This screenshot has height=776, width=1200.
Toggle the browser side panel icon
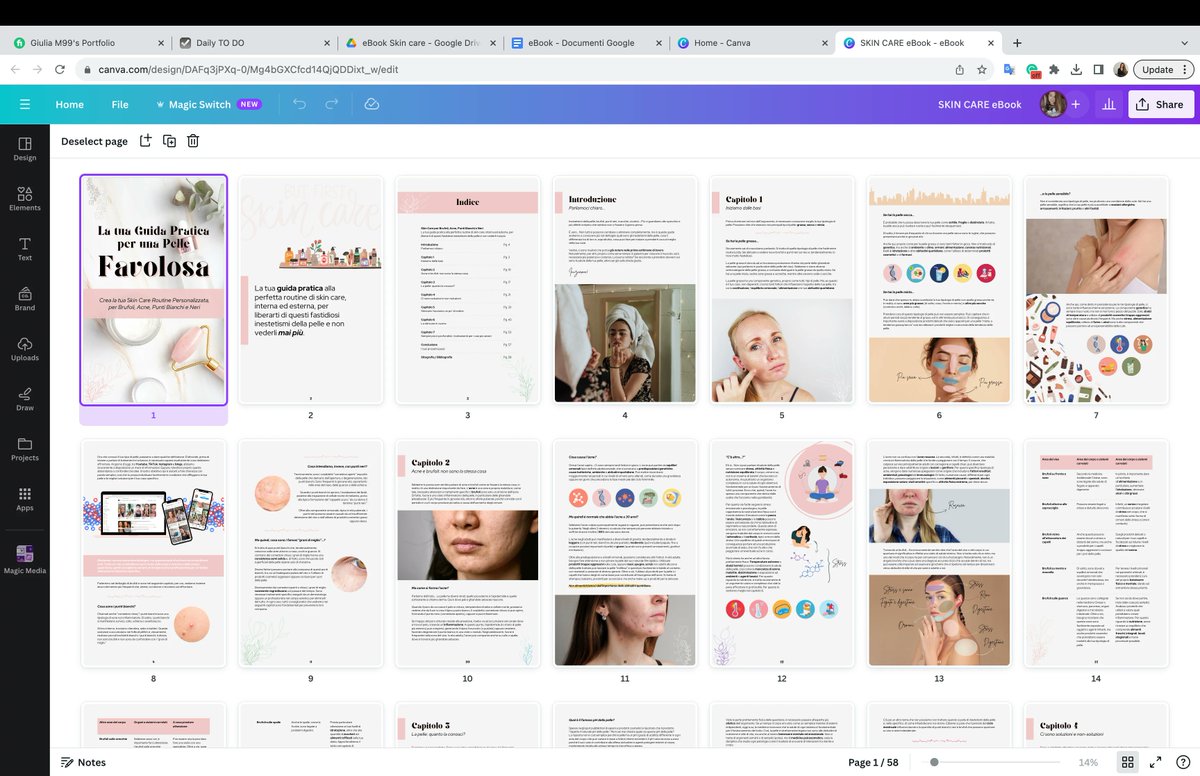(x=1098, y=69)
